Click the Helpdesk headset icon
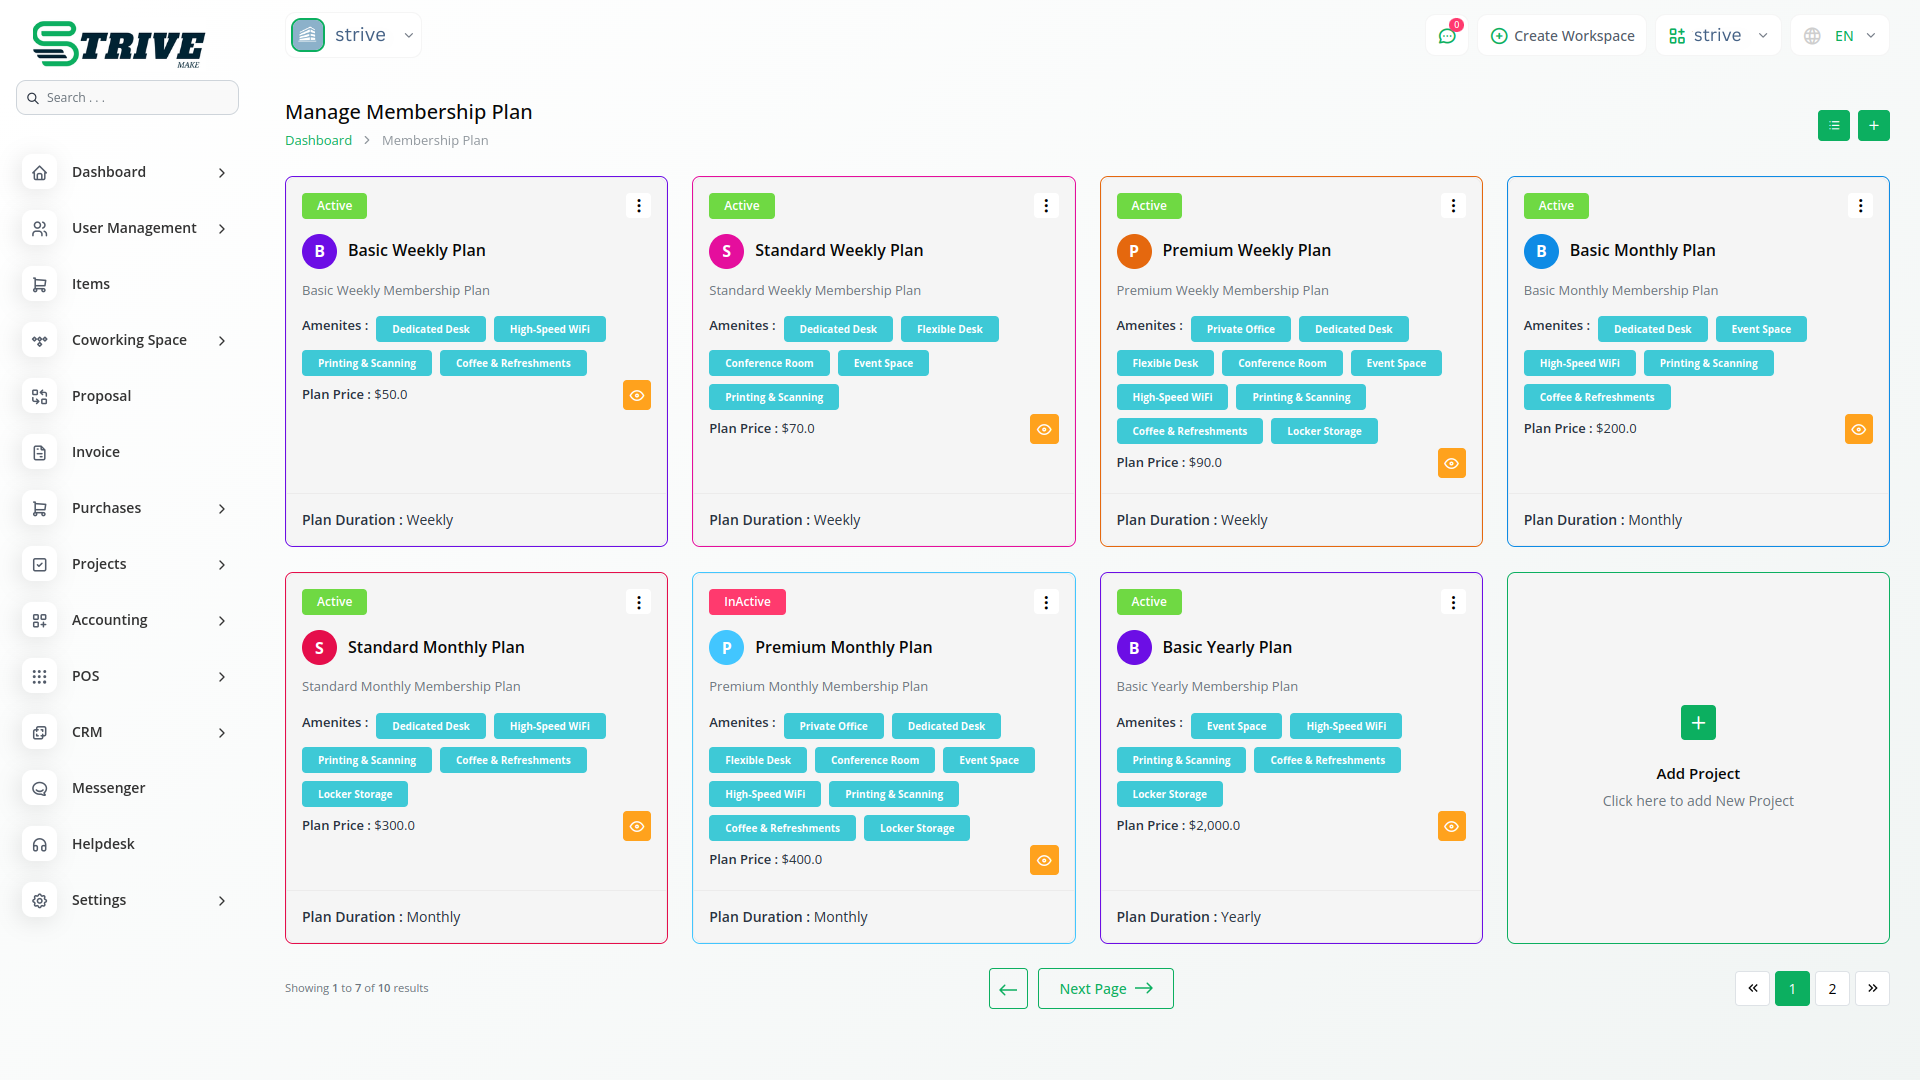The width and height of the screenshot is (1920, 1080). [40, 844]
